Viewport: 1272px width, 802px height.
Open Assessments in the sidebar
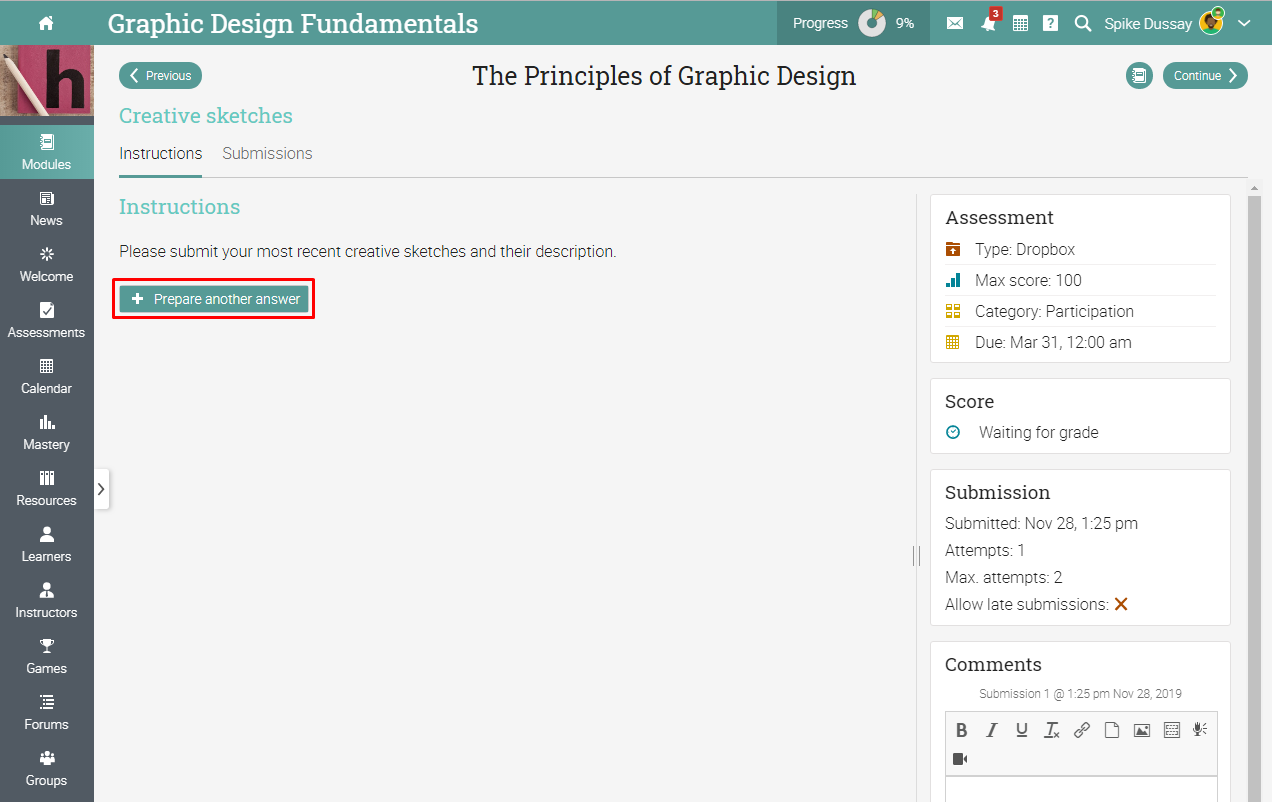click(47, 320)
